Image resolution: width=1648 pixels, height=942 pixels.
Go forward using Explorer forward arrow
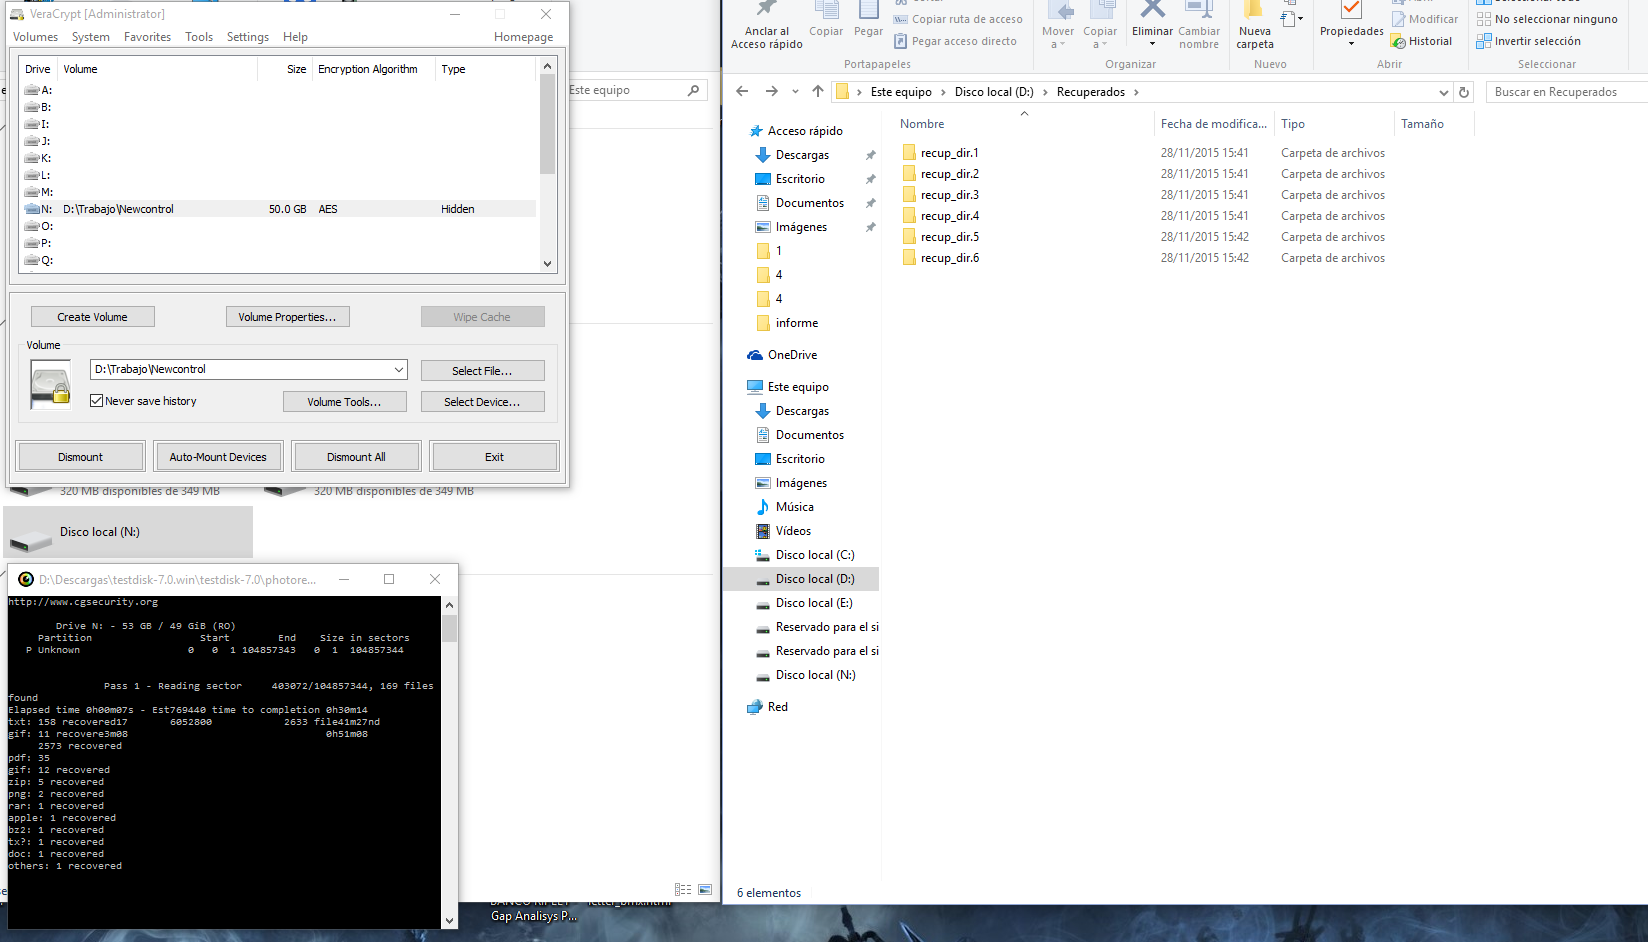(x=771, y=91)
